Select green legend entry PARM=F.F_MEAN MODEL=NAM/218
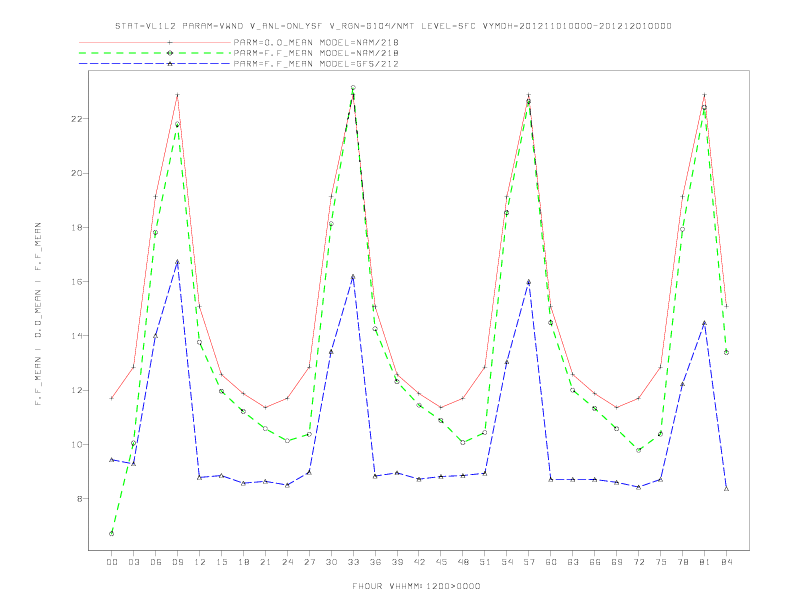This screenshot has height=612, width=792. pyautogui.click(x=316, y=53)
